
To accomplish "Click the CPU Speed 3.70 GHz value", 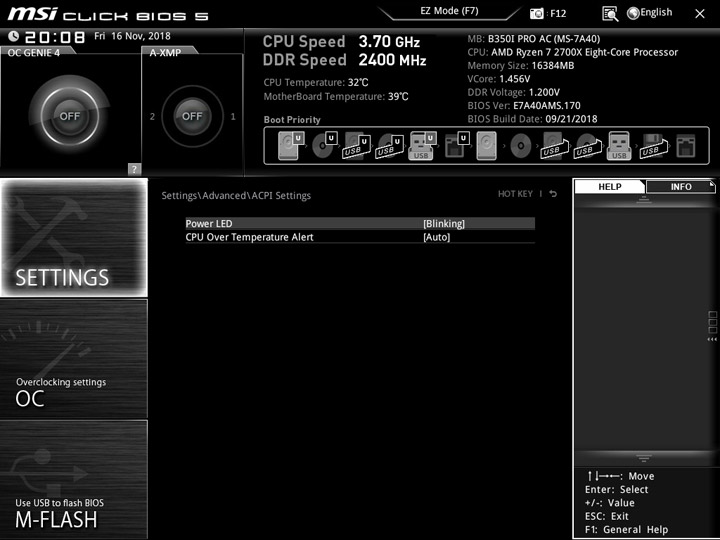I will click(389, 42).
